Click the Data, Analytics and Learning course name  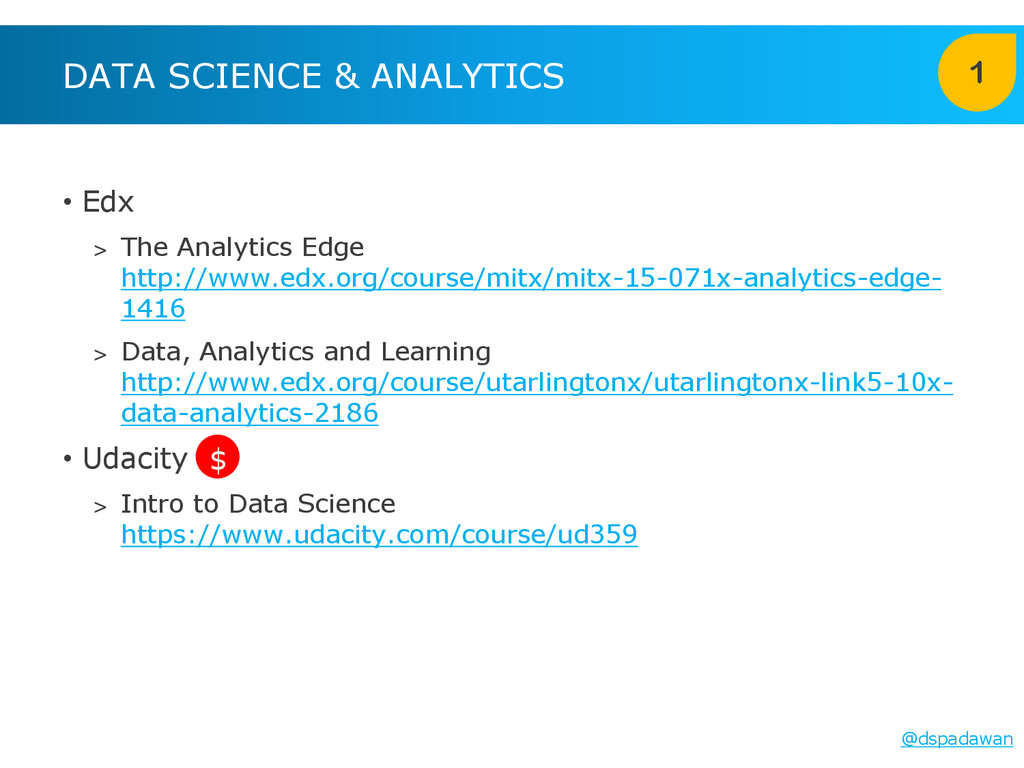pyautogui.click(x=305, y=352)
